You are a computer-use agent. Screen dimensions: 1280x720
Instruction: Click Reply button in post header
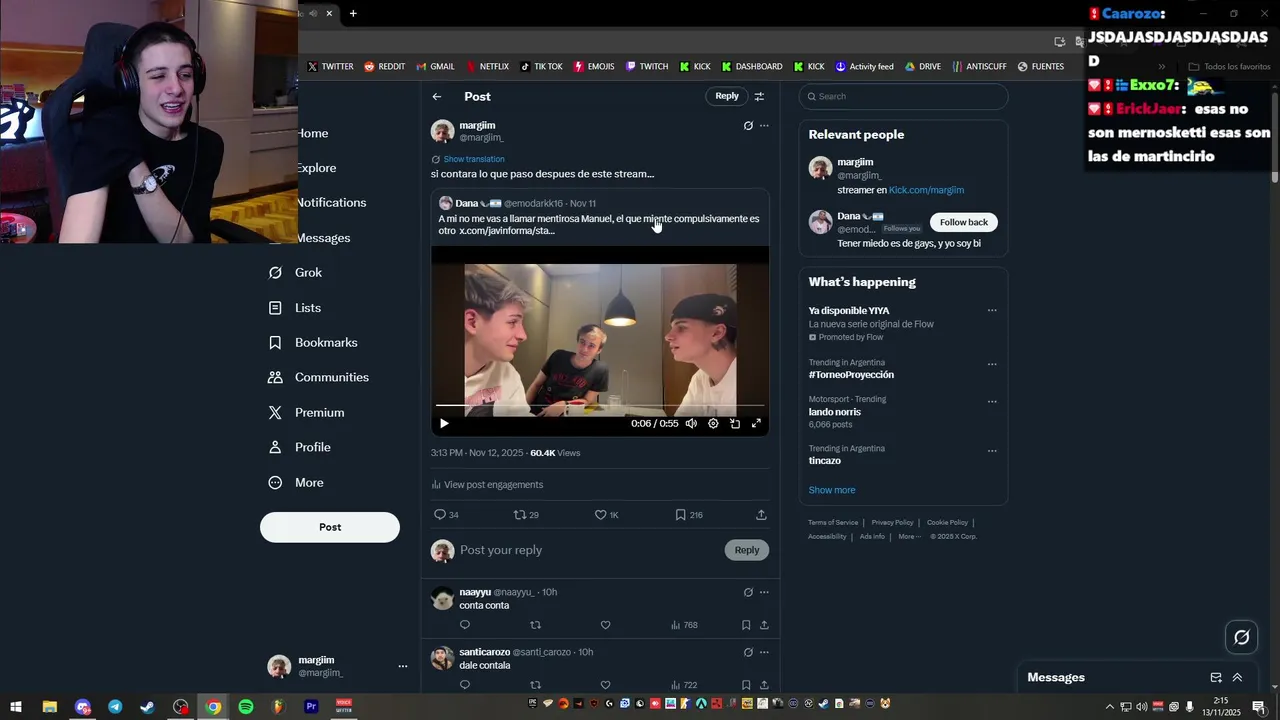coord(727,96)
